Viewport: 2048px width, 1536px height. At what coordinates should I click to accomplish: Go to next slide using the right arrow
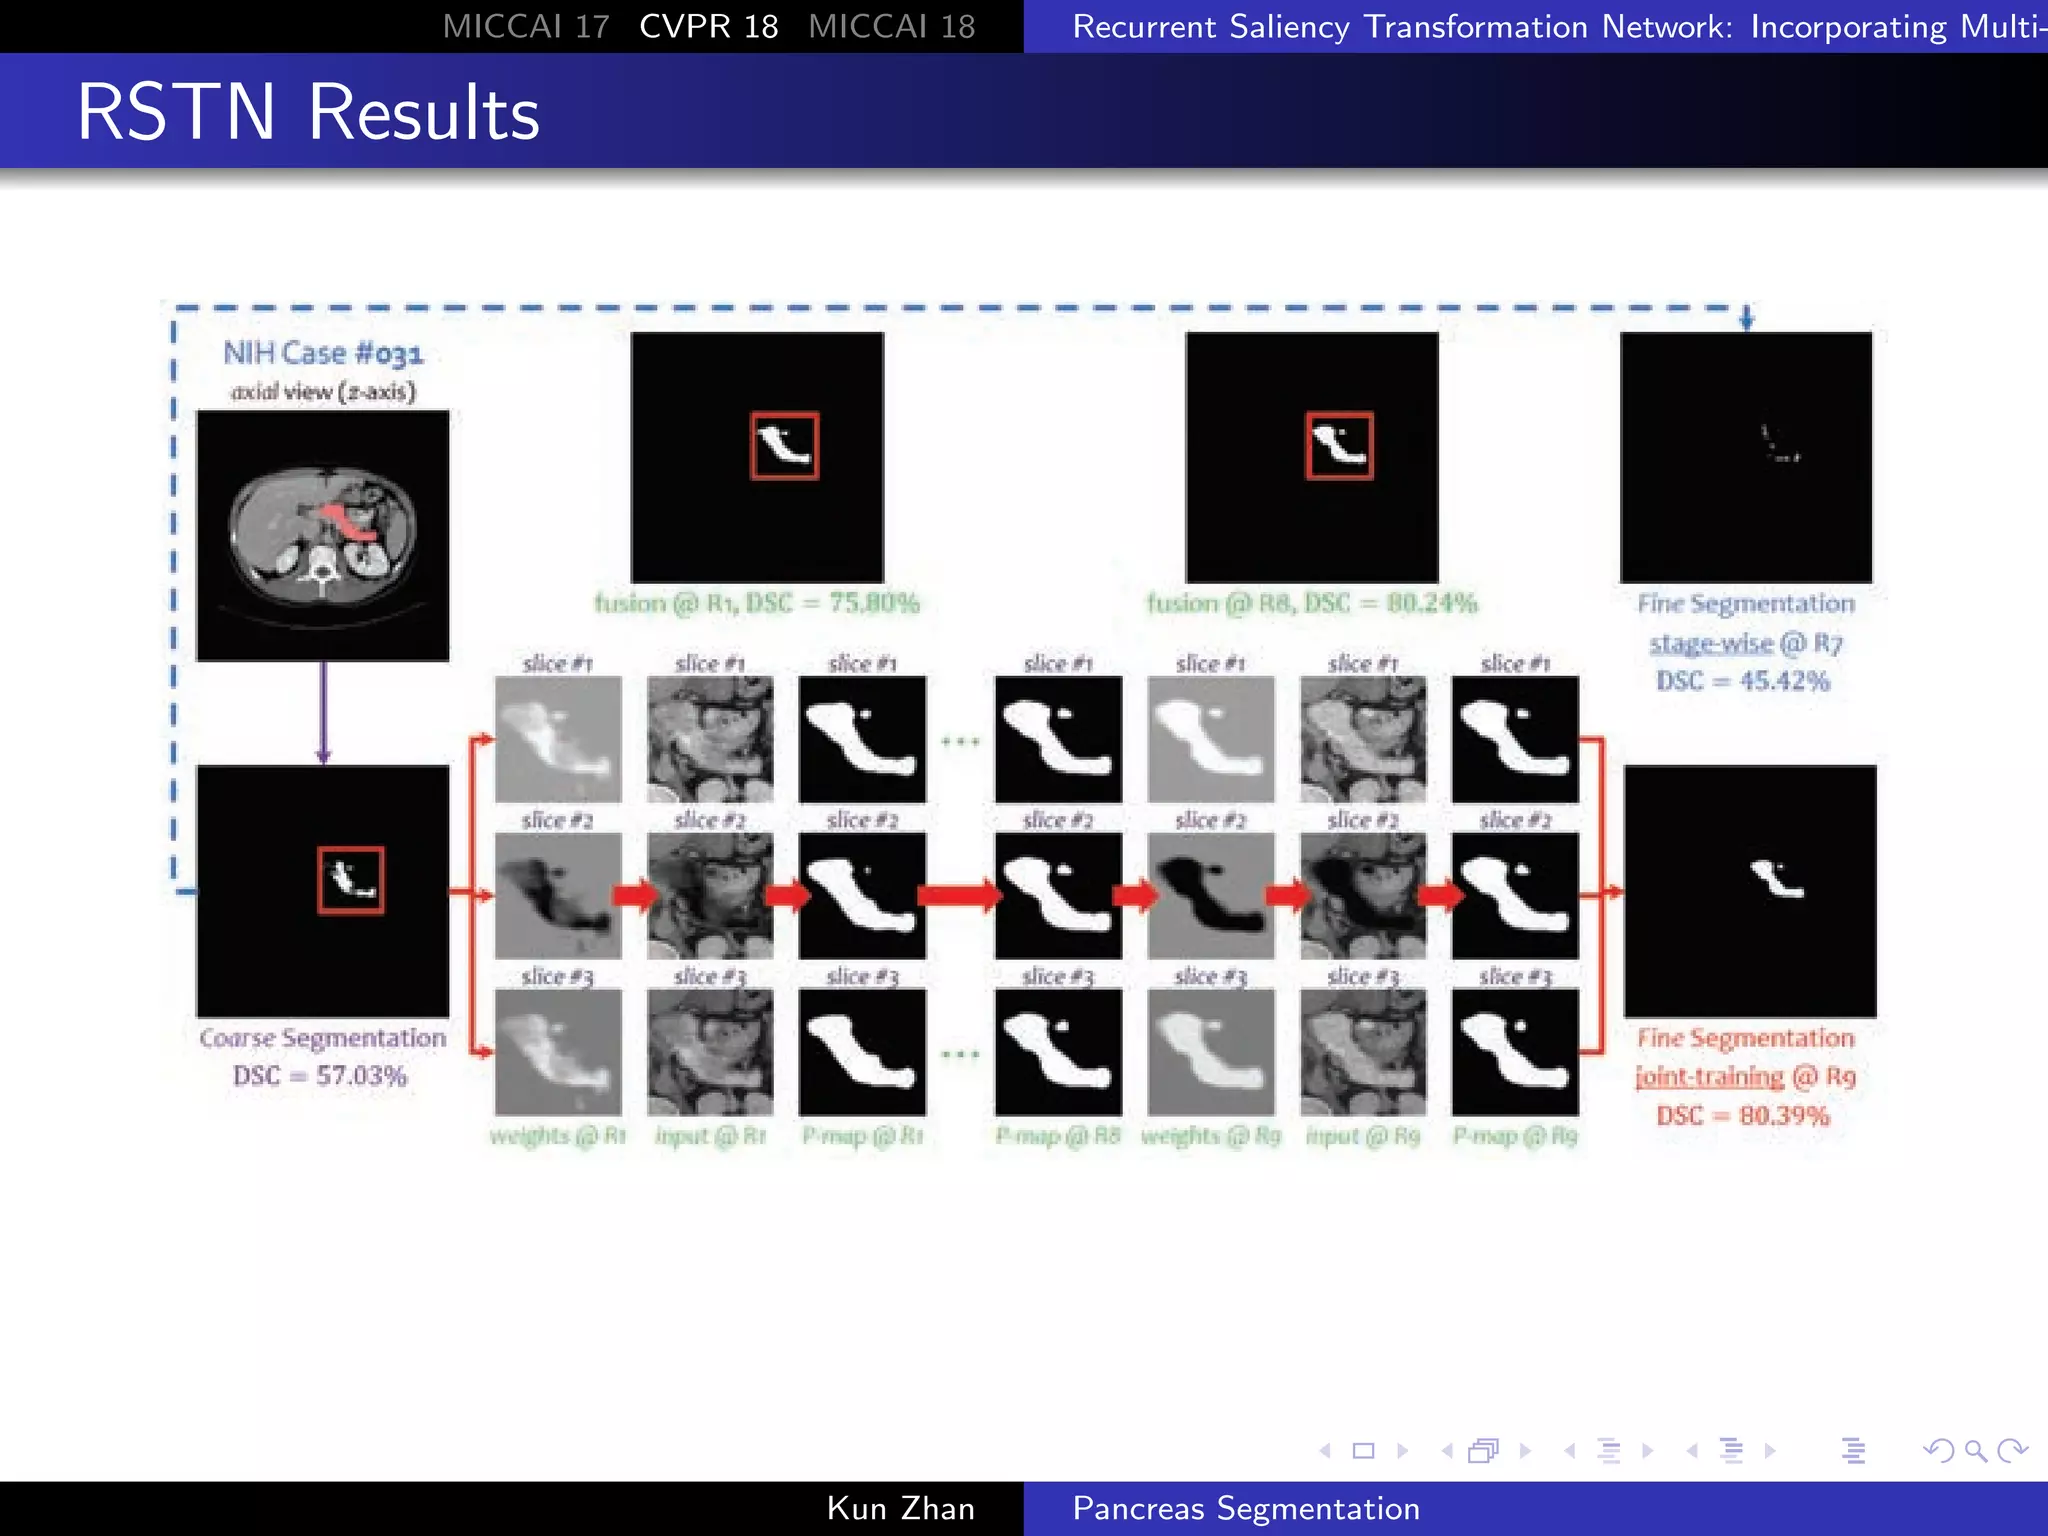(x=1402, y=1451)
